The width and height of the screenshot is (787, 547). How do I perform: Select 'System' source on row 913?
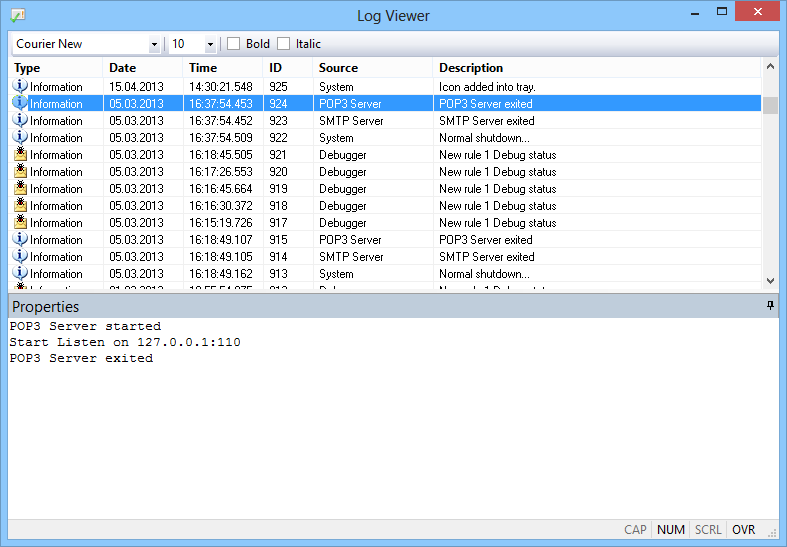pyautogui.click(x=336, y=274)
